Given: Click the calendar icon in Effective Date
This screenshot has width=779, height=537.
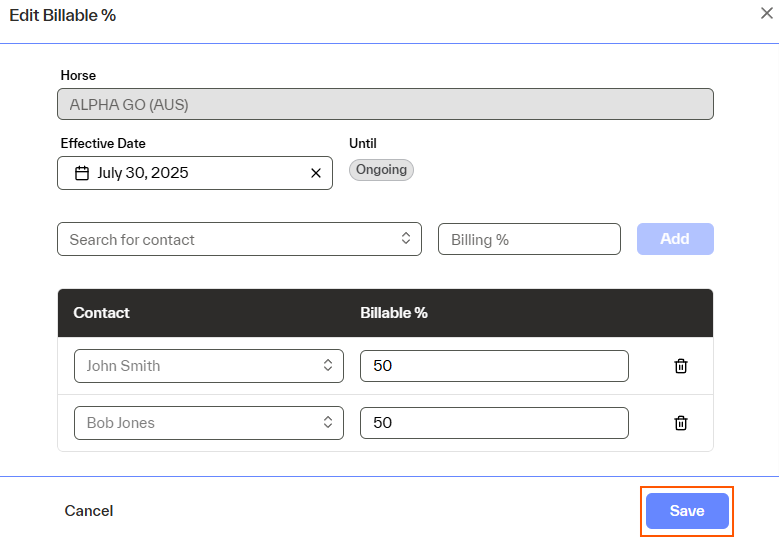Looking at the screenshot, I should pos(82,173).
